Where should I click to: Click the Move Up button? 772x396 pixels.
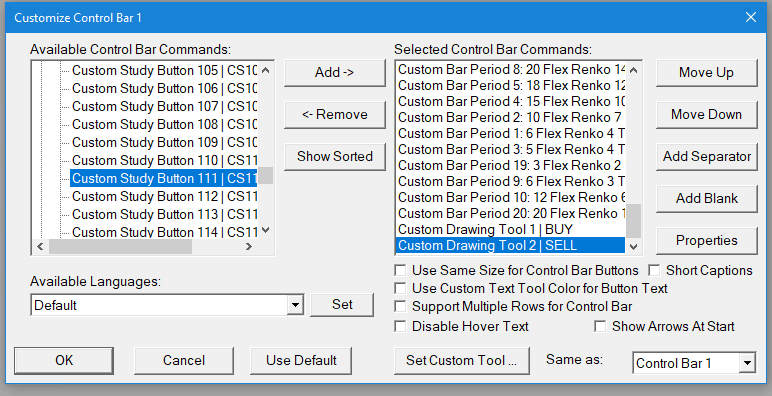coord(707,73)
